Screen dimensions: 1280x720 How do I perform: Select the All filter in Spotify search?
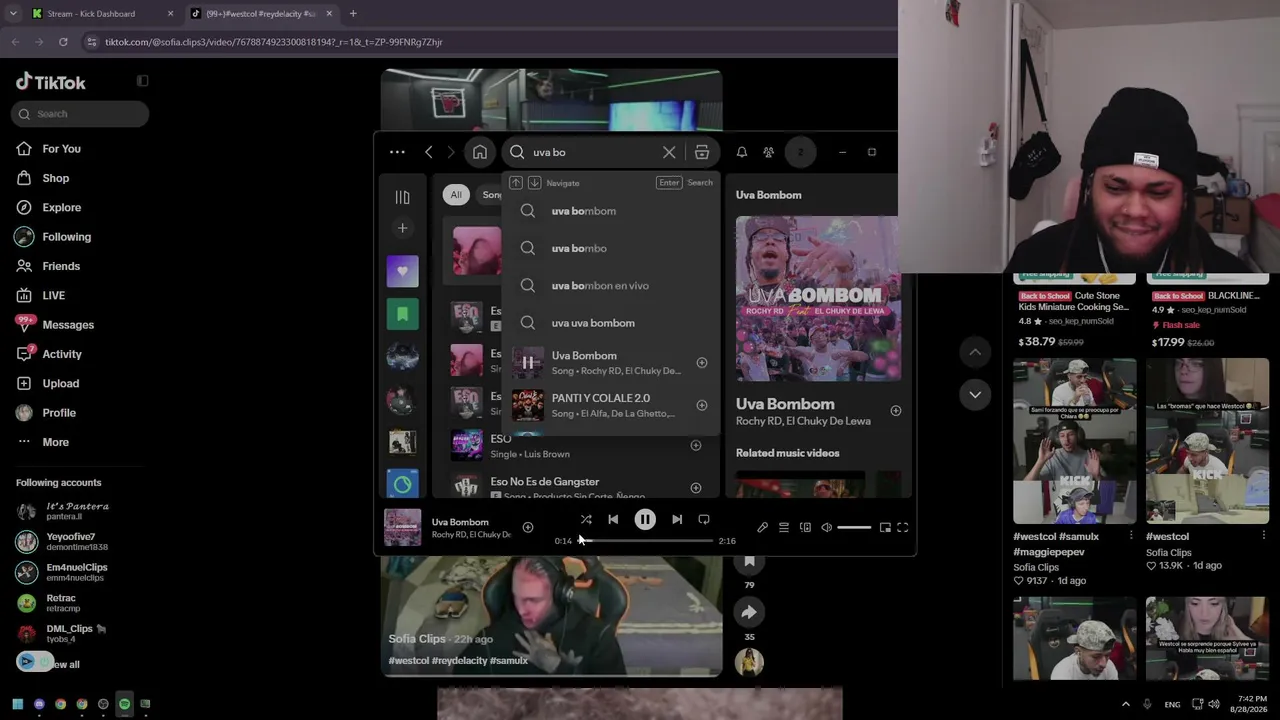pos(456,195)
